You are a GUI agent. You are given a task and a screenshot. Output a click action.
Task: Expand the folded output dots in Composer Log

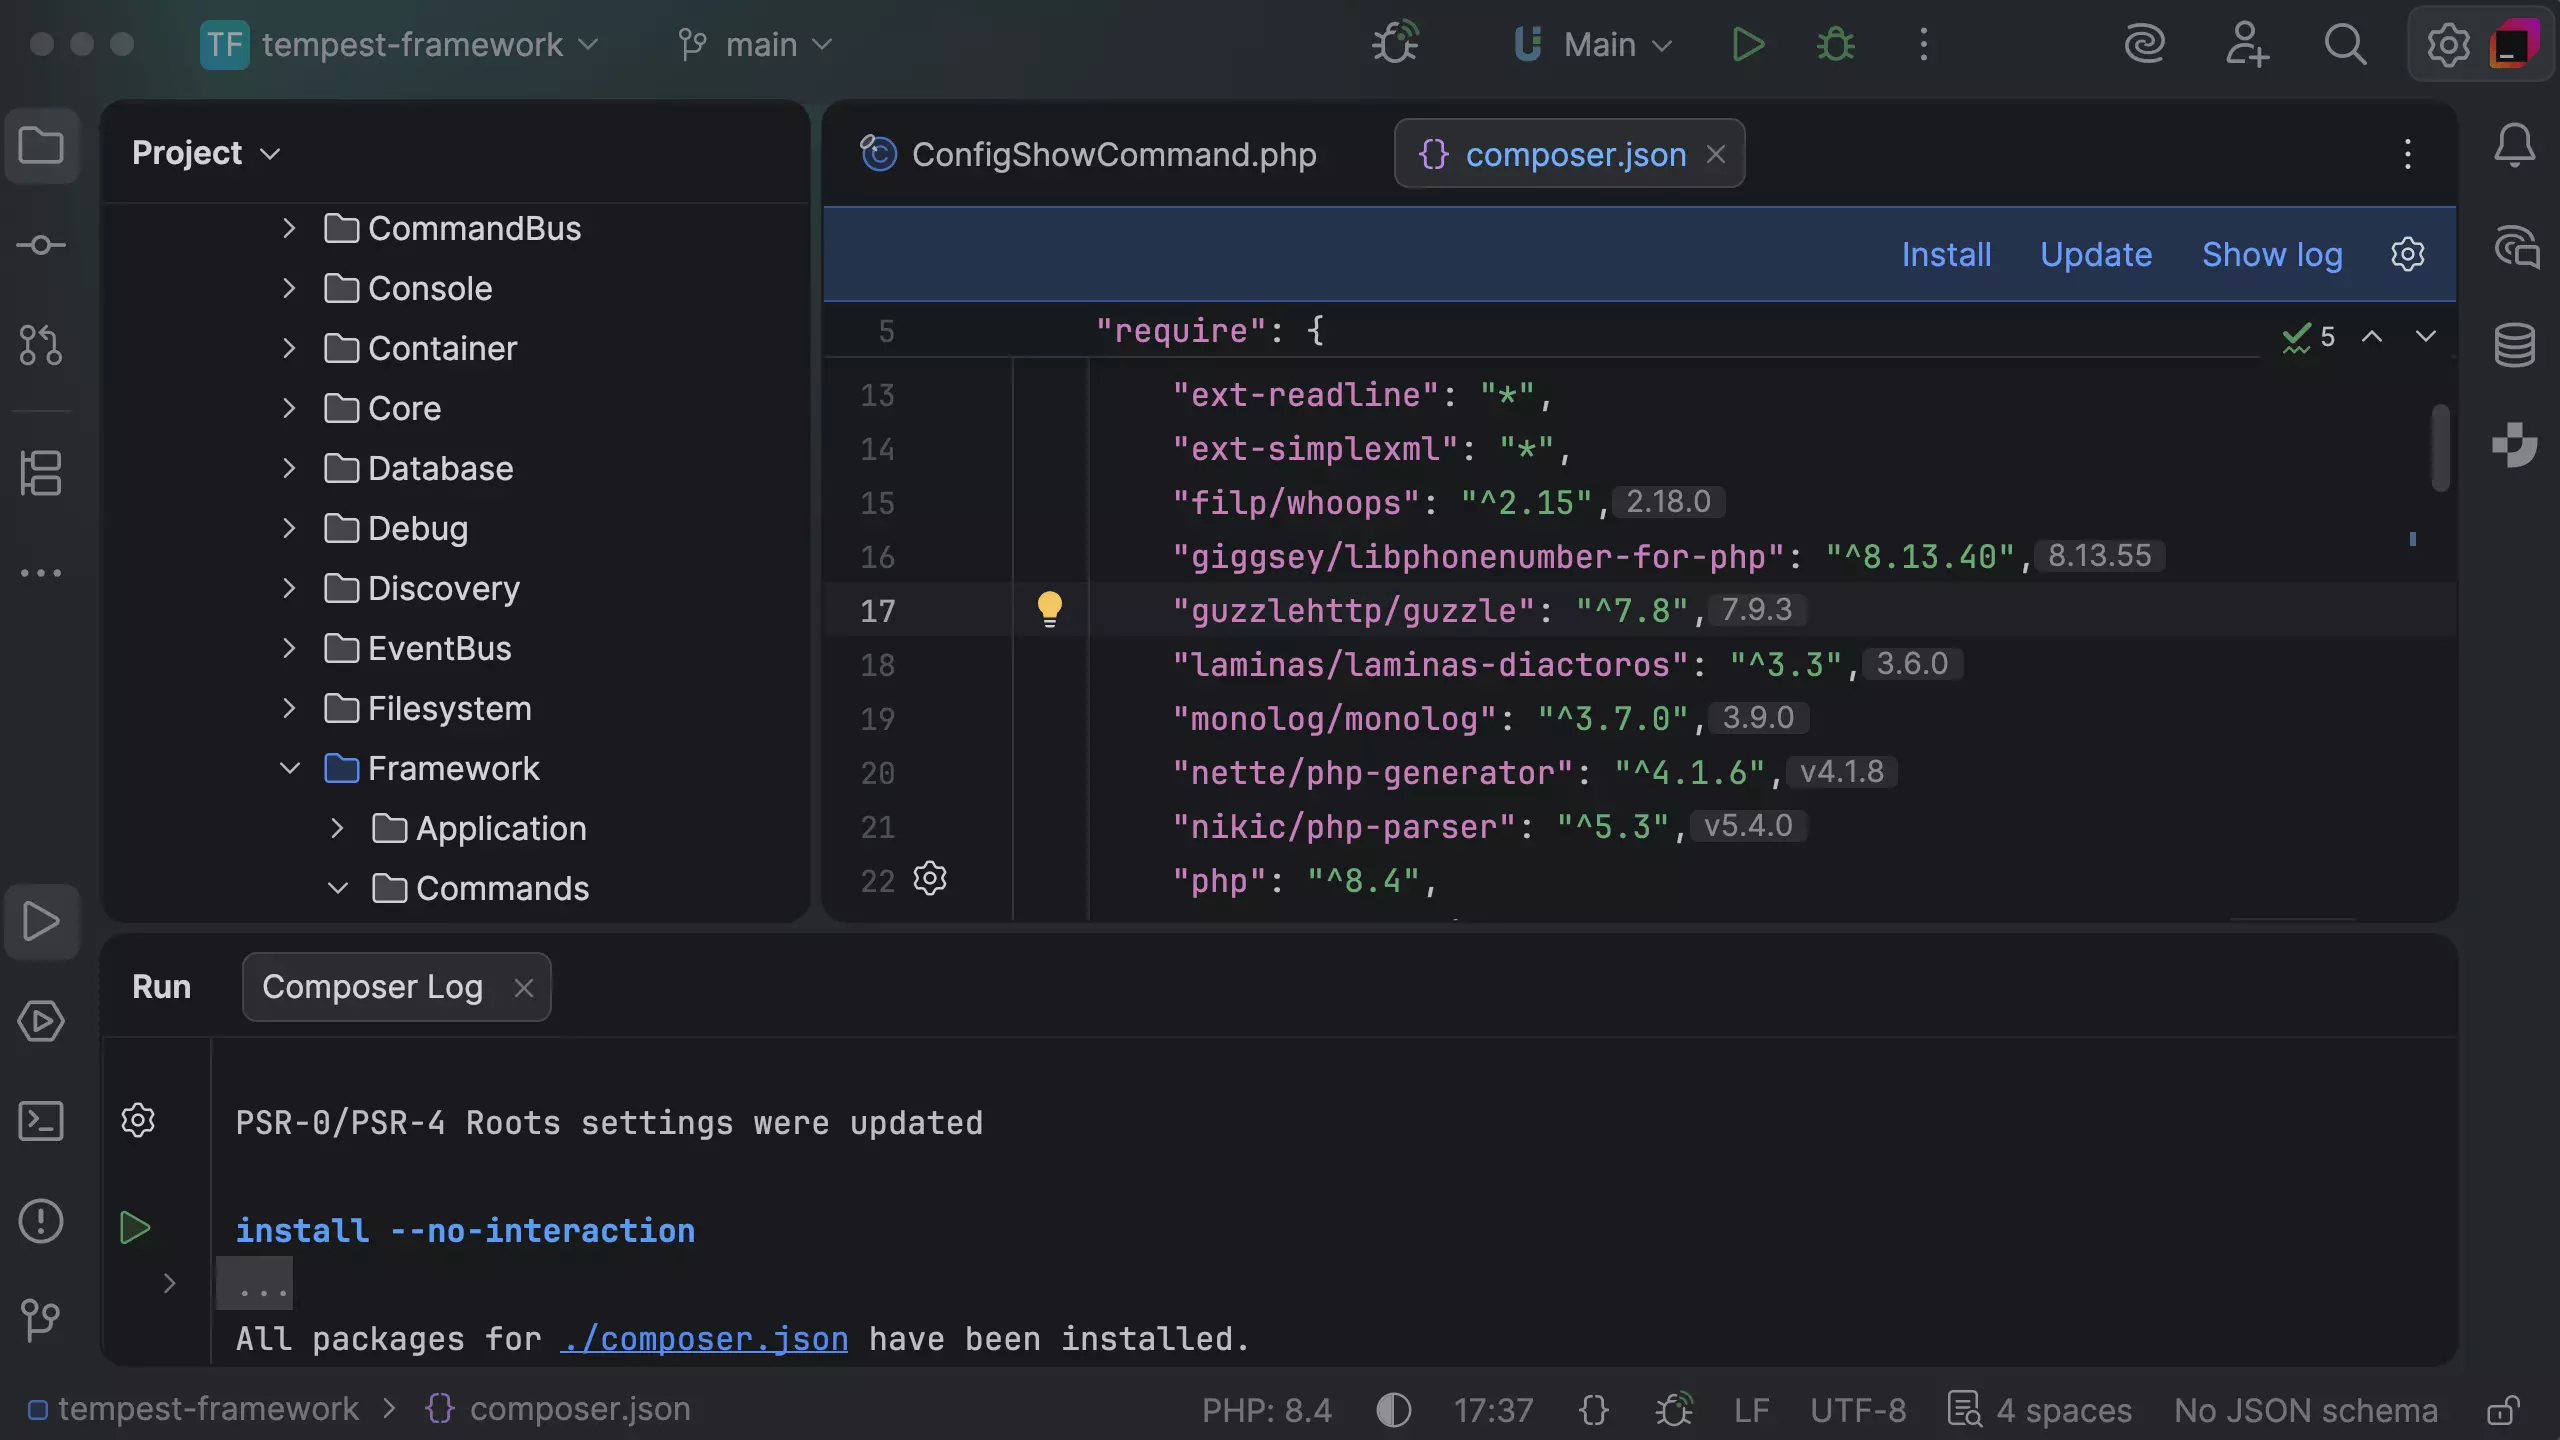255,1284
